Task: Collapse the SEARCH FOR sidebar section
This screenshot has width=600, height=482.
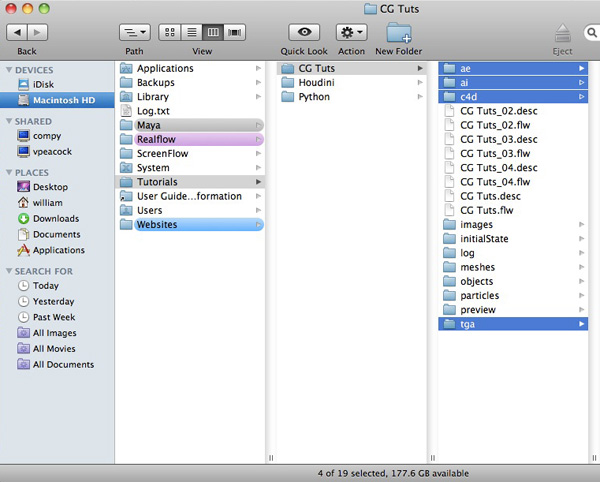Action: tap(9, 271)
